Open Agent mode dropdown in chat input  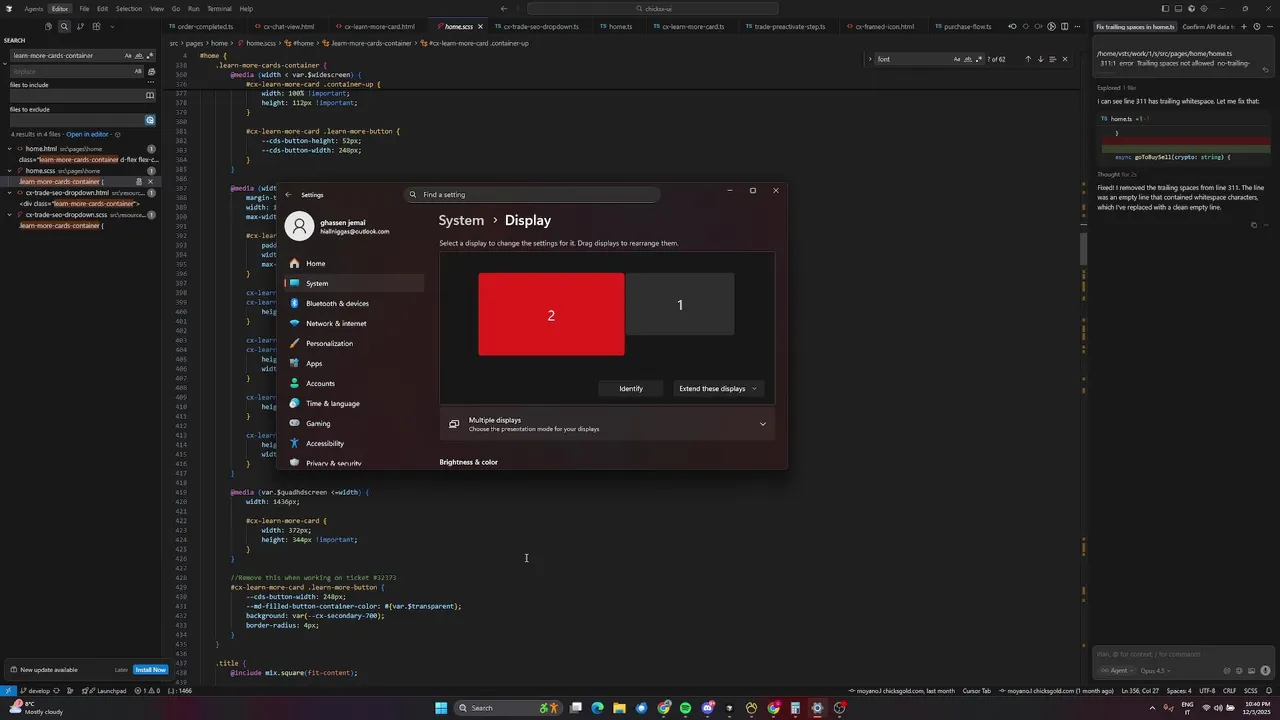1118,671
